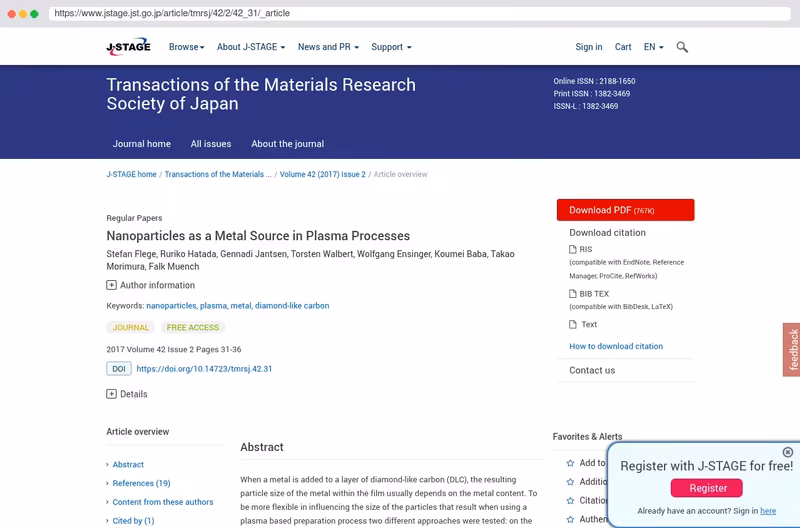Click 'Print ISSN : 1382-3469' text
Viewport: 800px width, 528px height.
592,94
